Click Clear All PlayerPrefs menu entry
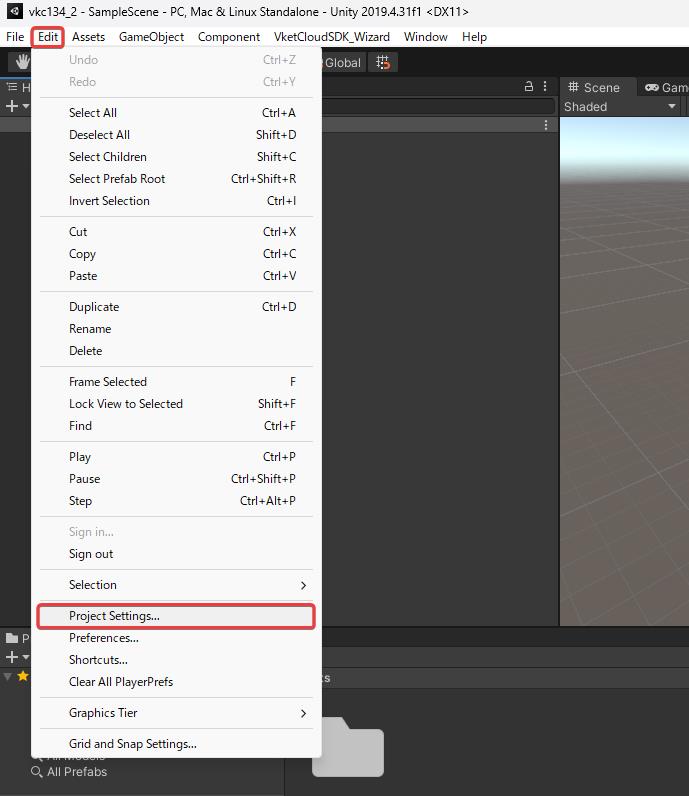This screenshot has width=689, height=796. pyautogui.click(x=121, y=682)
